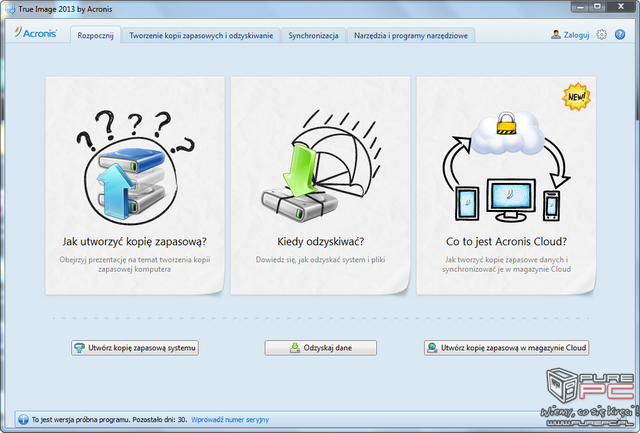The image size is (640, 433).
Task: Open Narzędzia i programy narzędziowe tab
Action: (411, 36)
